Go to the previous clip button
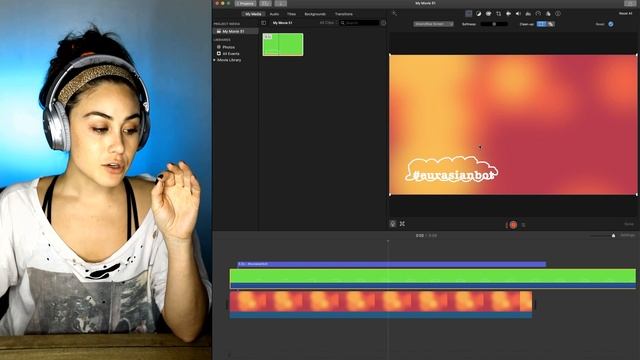This screenshot has height=360, width=640. coord(506,225)
